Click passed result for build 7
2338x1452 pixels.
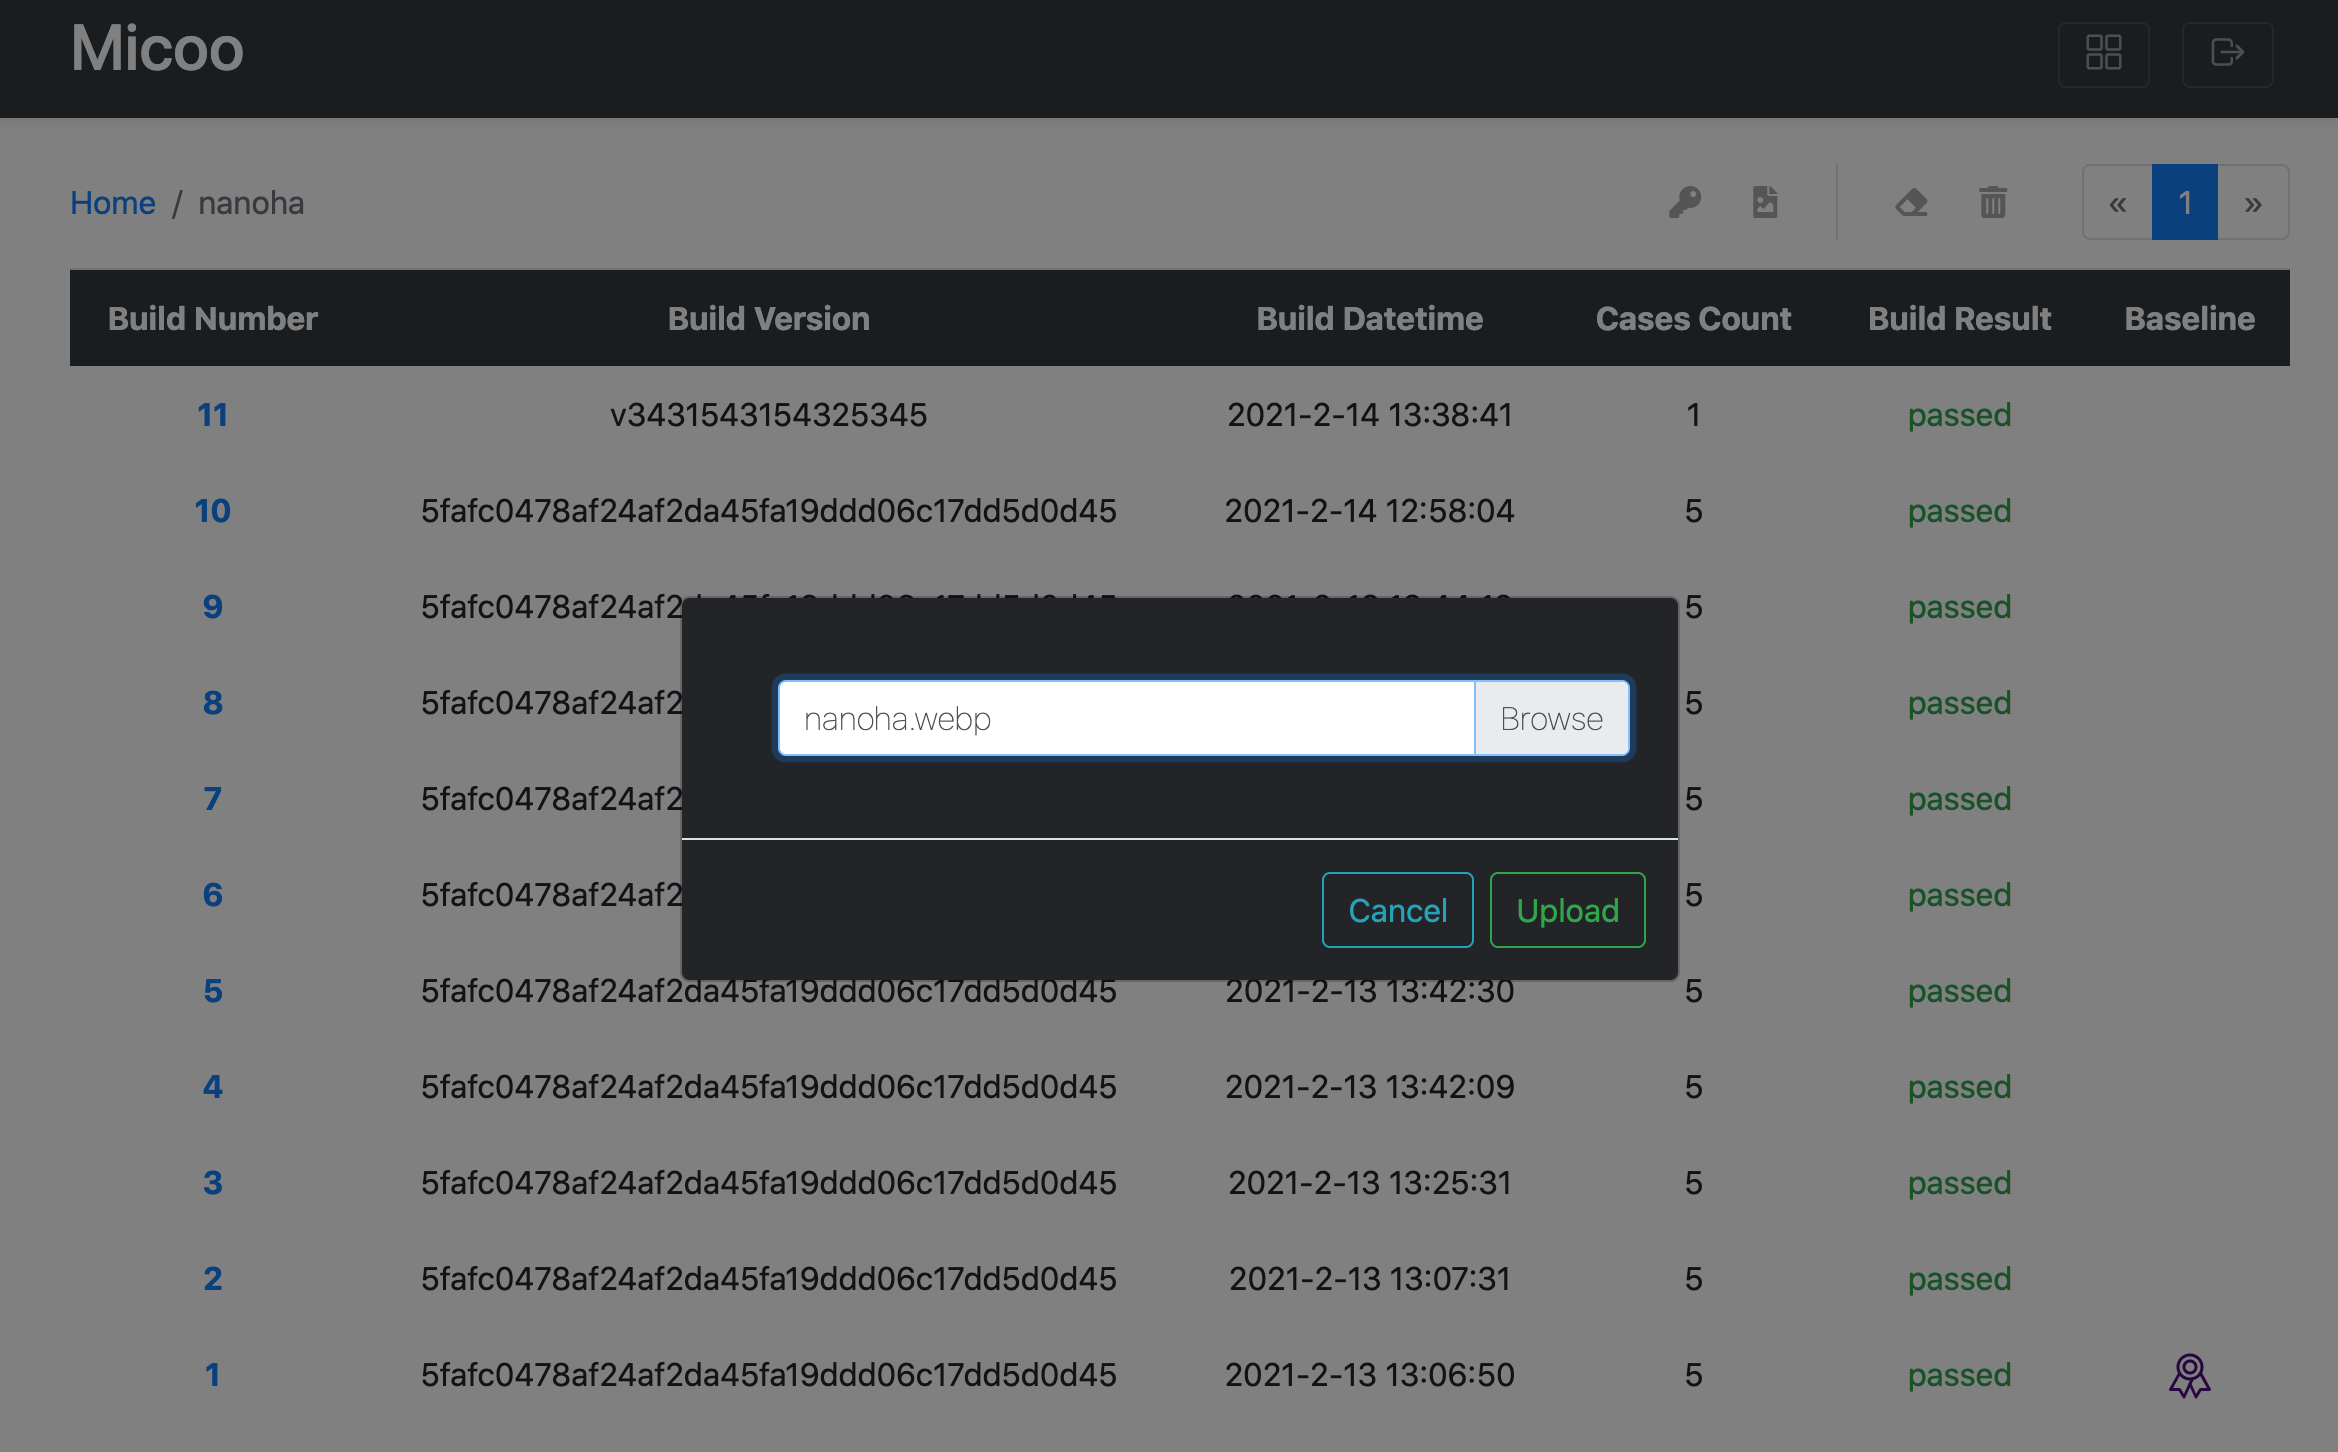coord(1959,799)
